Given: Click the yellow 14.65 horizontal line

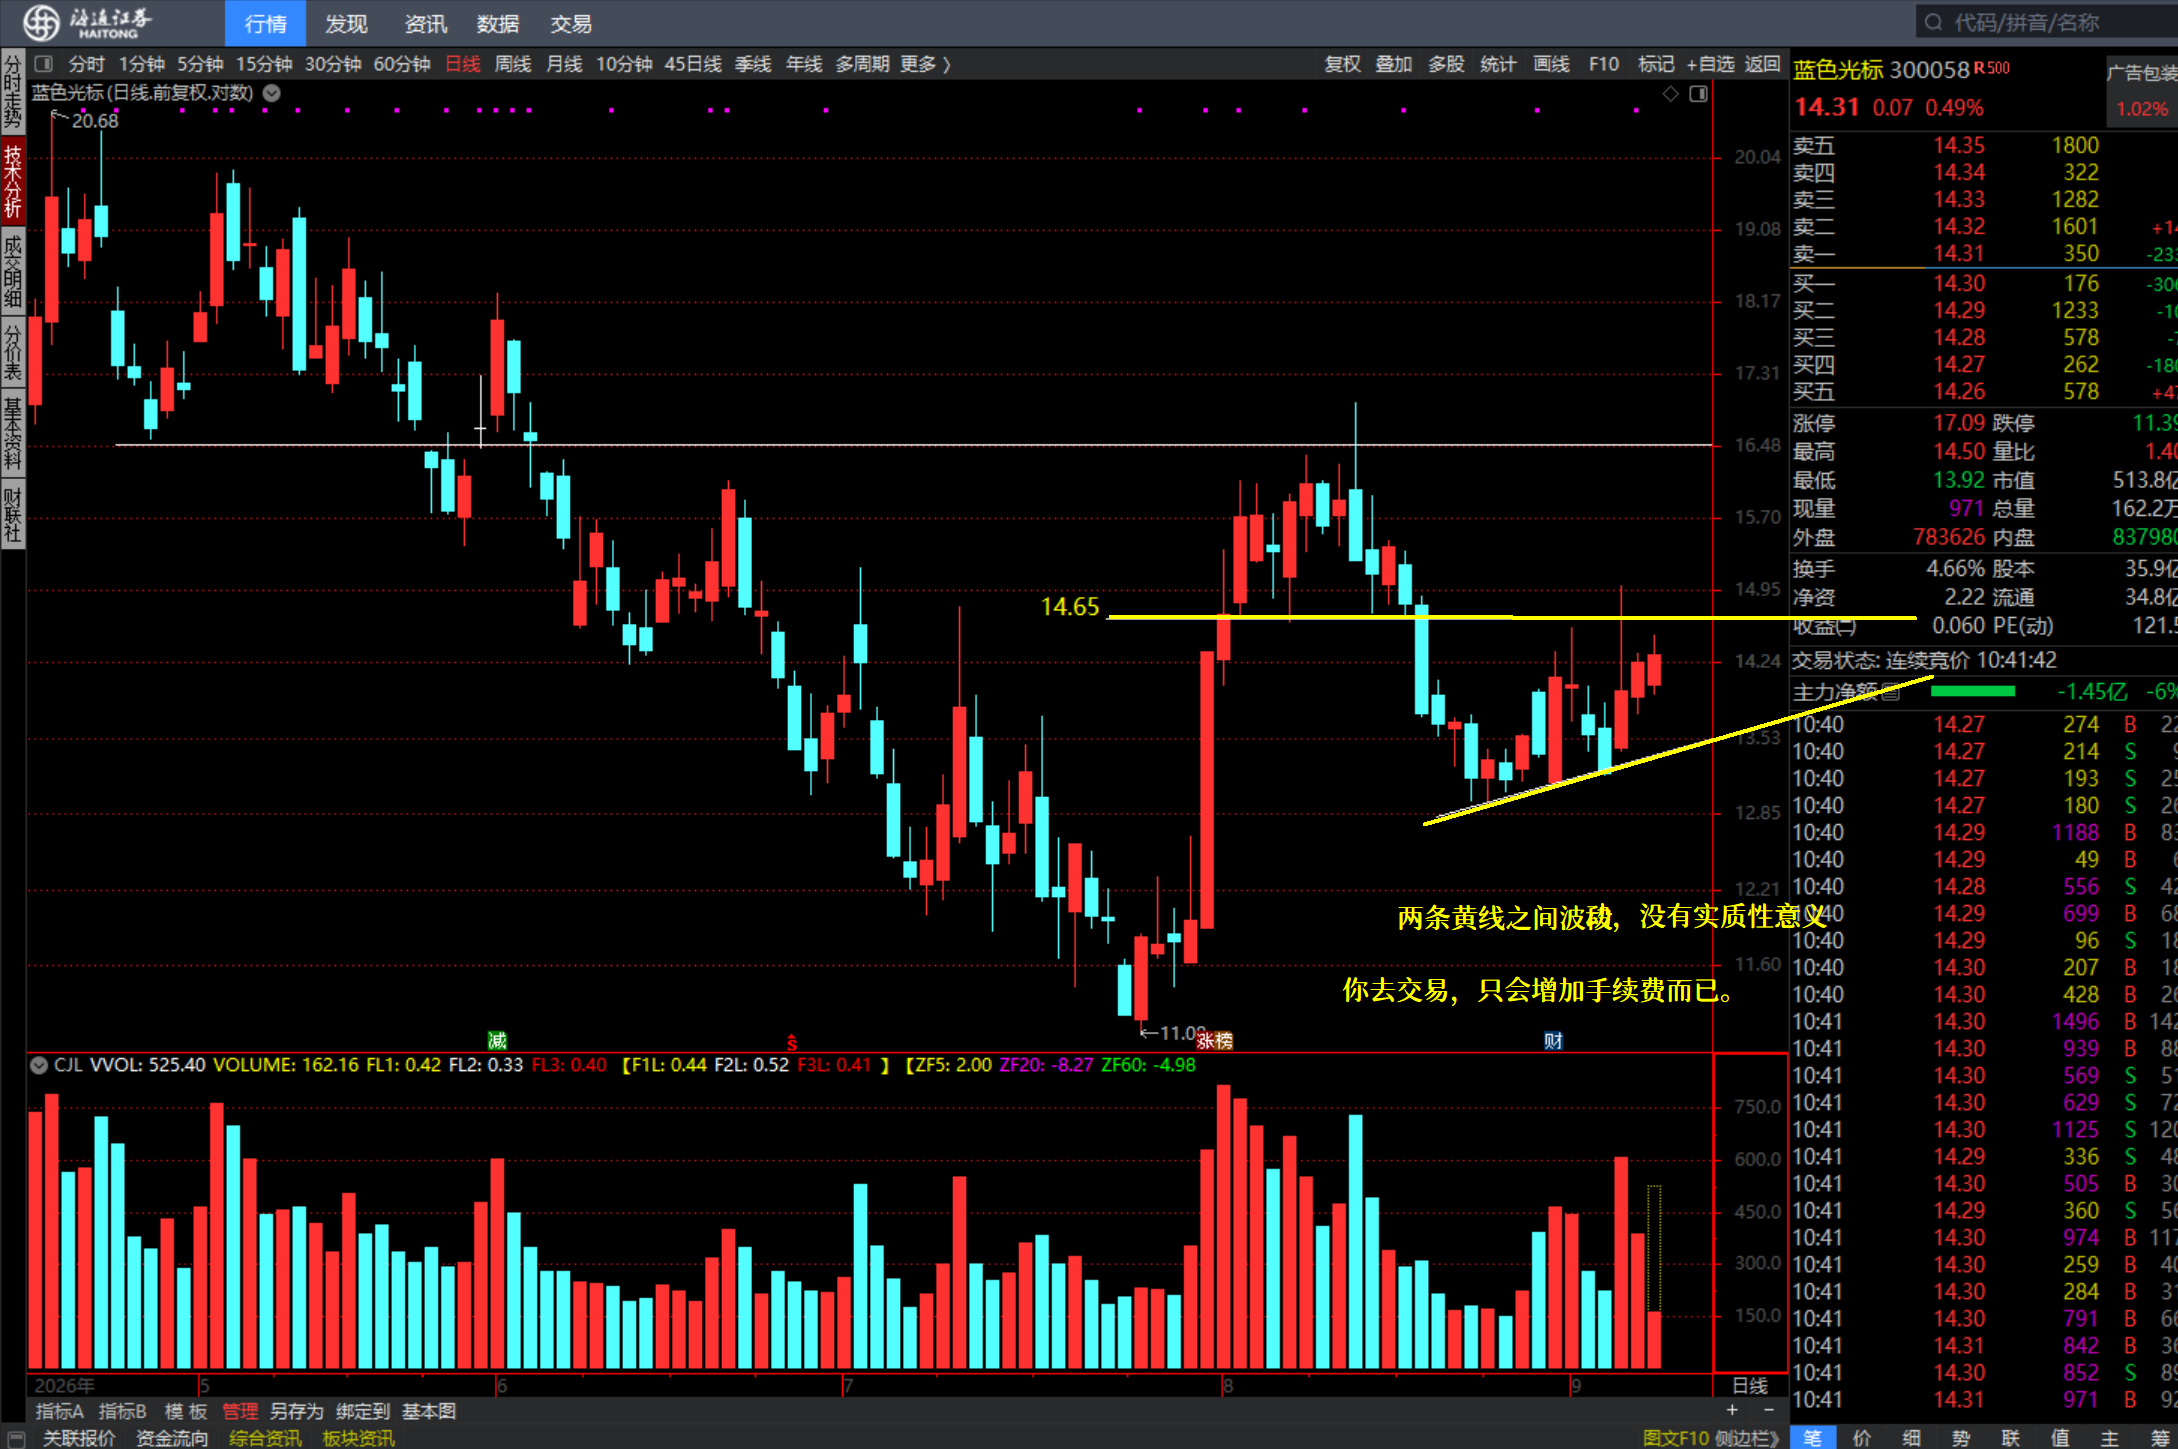Looking at the screenshot, I should (x=1511, y=617).
